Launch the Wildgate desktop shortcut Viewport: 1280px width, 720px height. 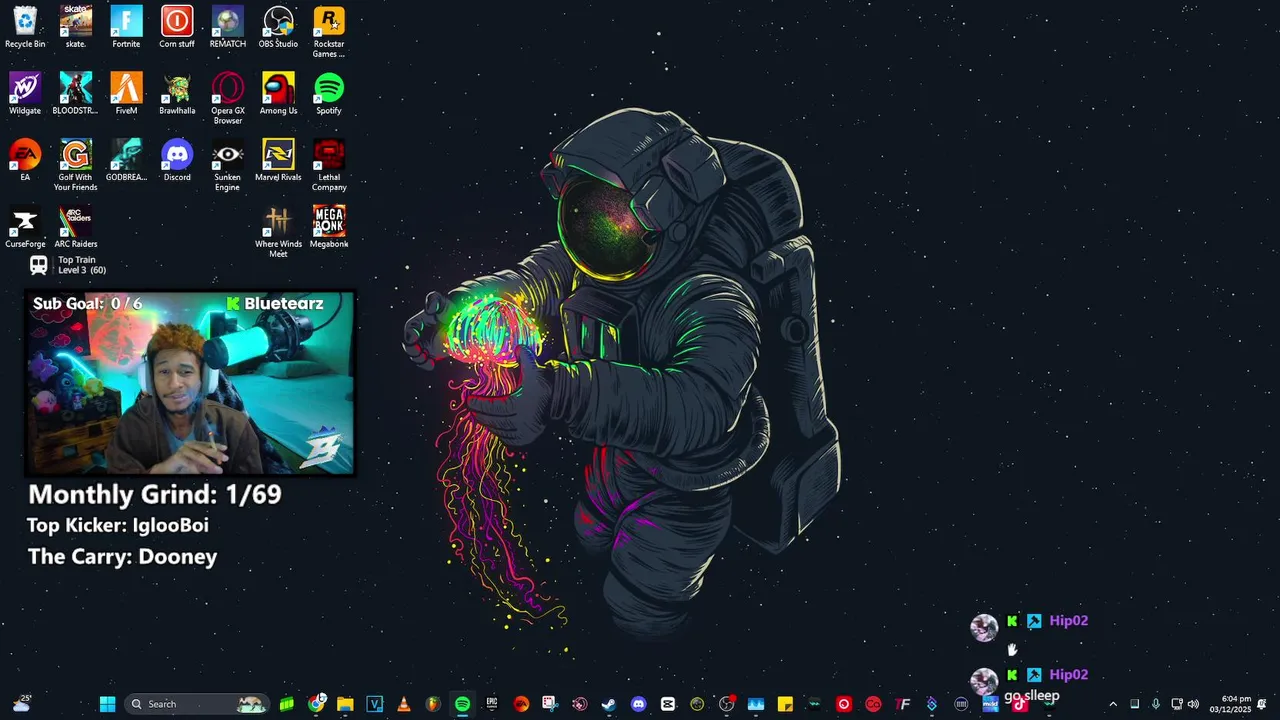click(x=25, y=94)
